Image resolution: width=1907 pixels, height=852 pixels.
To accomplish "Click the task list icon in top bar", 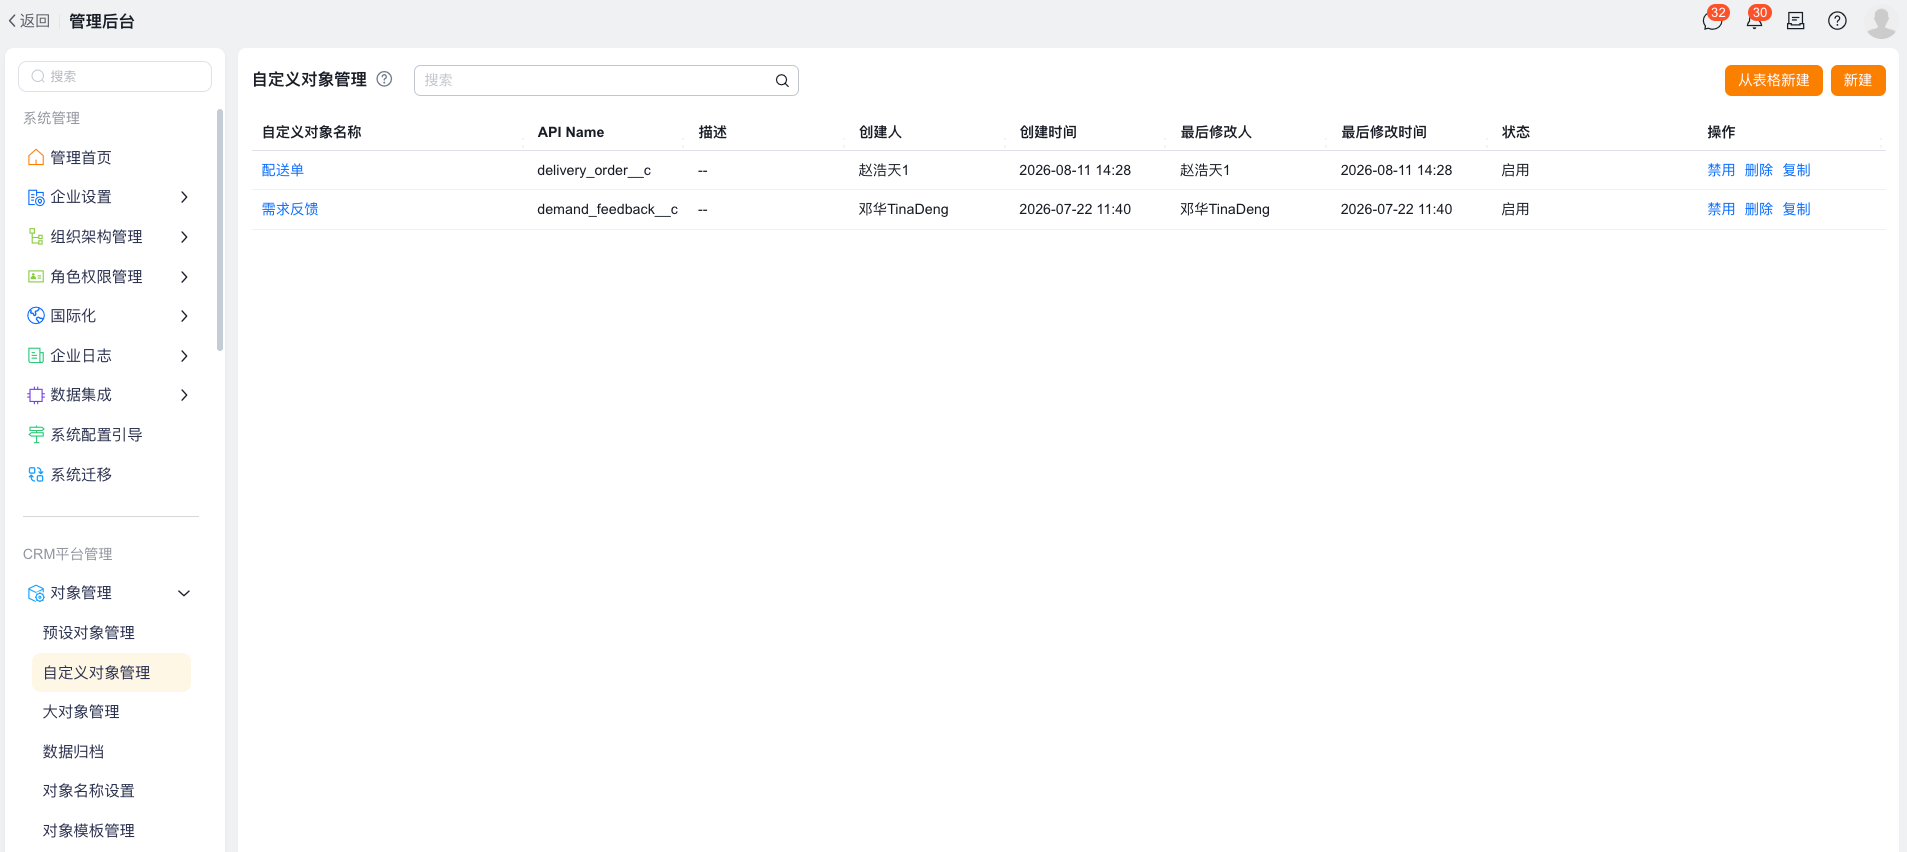I will tap(1796, 21).
